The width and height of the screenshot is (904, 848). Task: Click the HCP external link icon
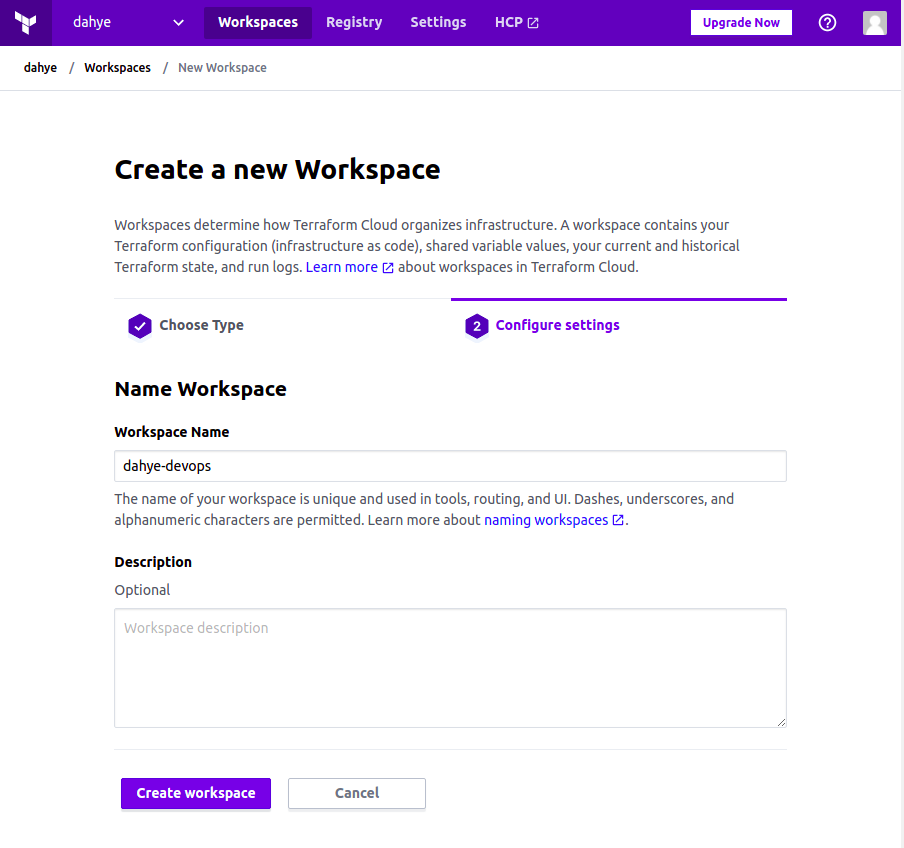533,23
